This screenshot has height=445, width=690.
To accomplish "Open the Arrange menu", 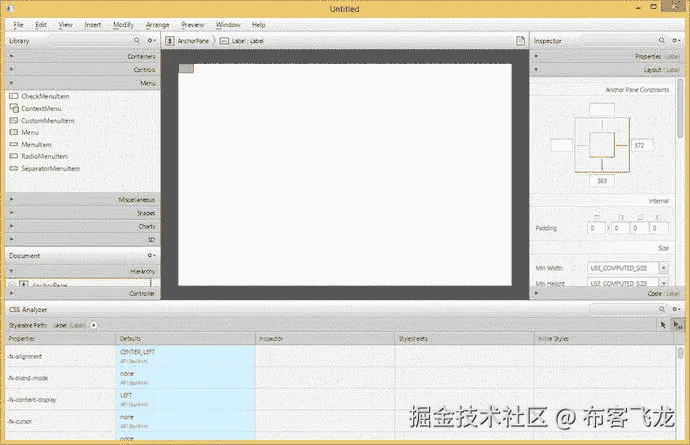I will [x=157, y=25].
